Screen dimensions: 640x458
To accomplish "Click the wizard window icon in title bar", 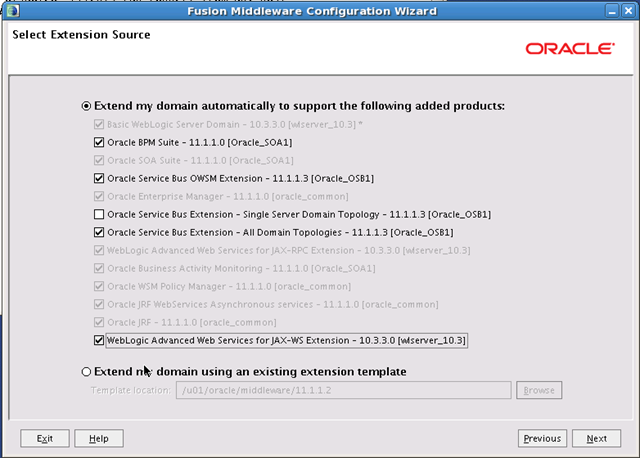I will pos(12,11).
